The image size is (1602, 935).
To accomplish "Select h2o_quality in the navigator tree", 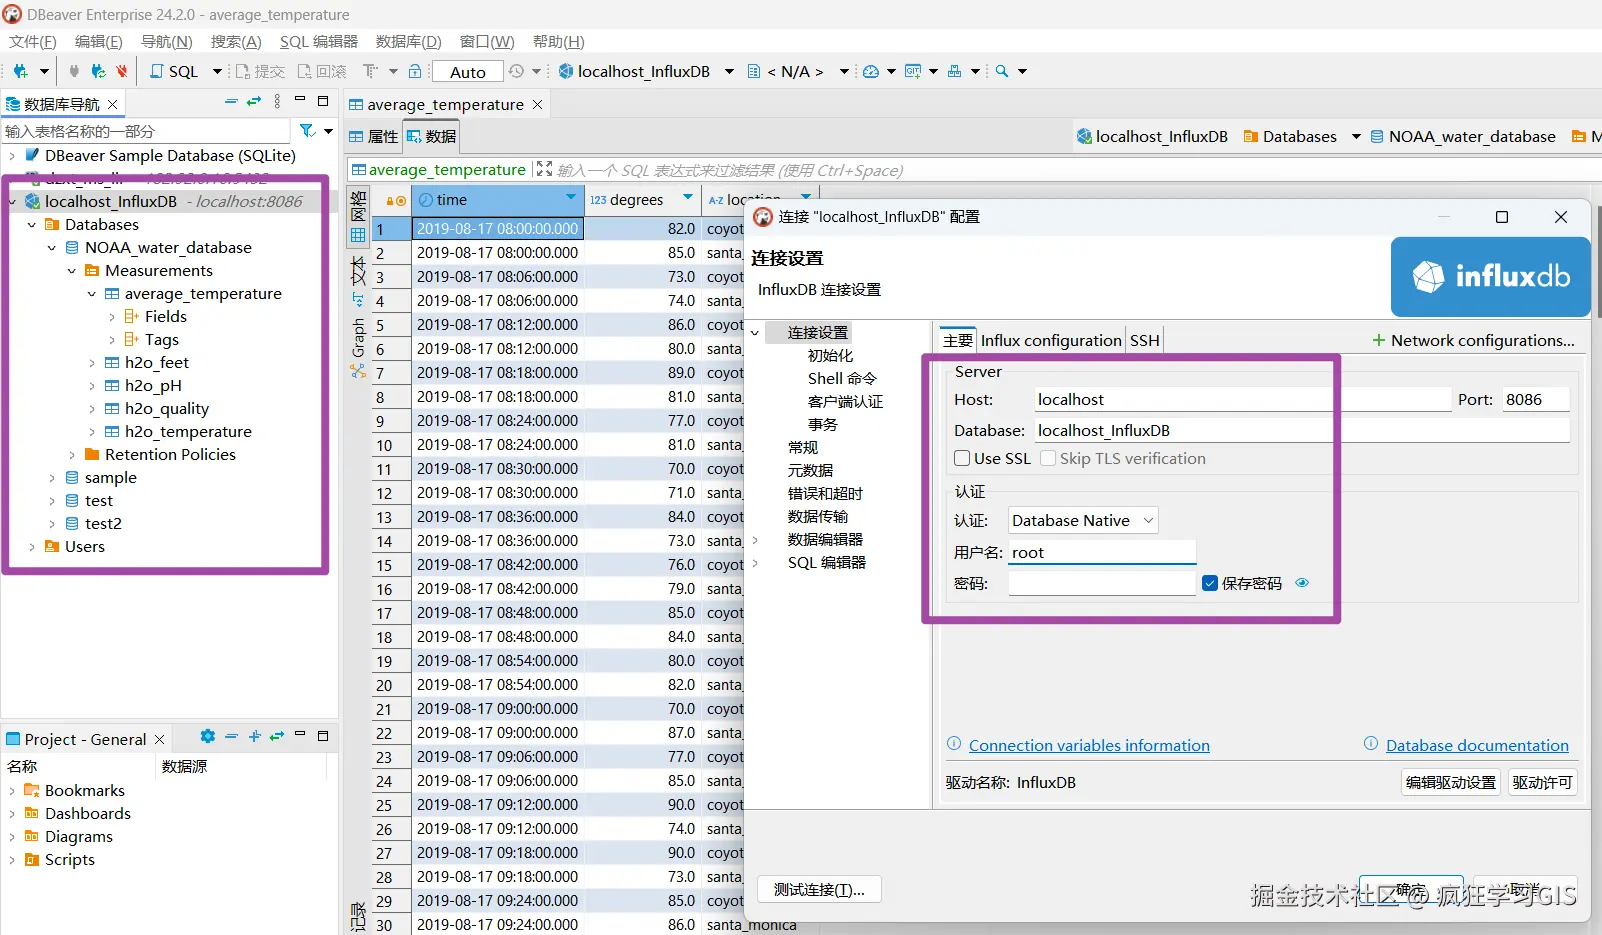I will coord(167,409).
